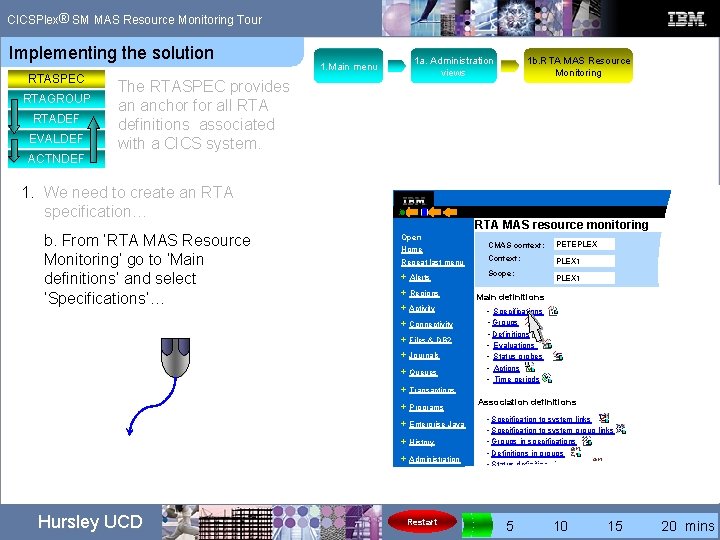Click the red Restart button
The height and width of the screenshot is (540, 720).
[x=422, y=522]
